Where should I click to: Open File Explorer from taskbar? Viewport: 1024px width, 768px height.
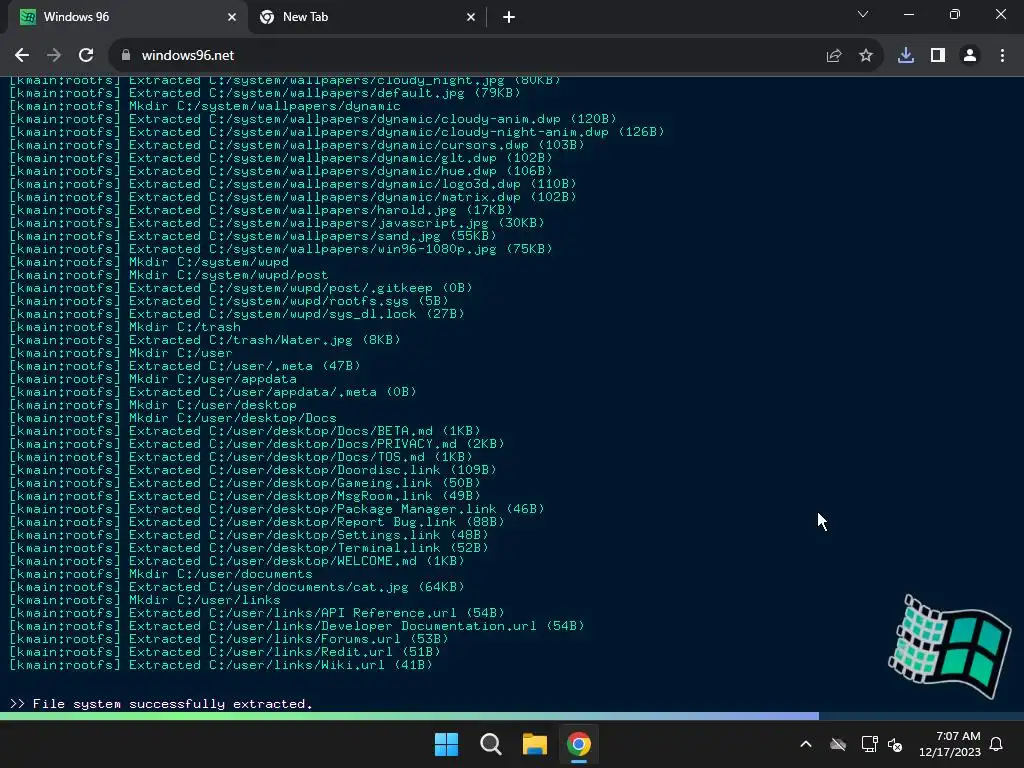[534, 744]
